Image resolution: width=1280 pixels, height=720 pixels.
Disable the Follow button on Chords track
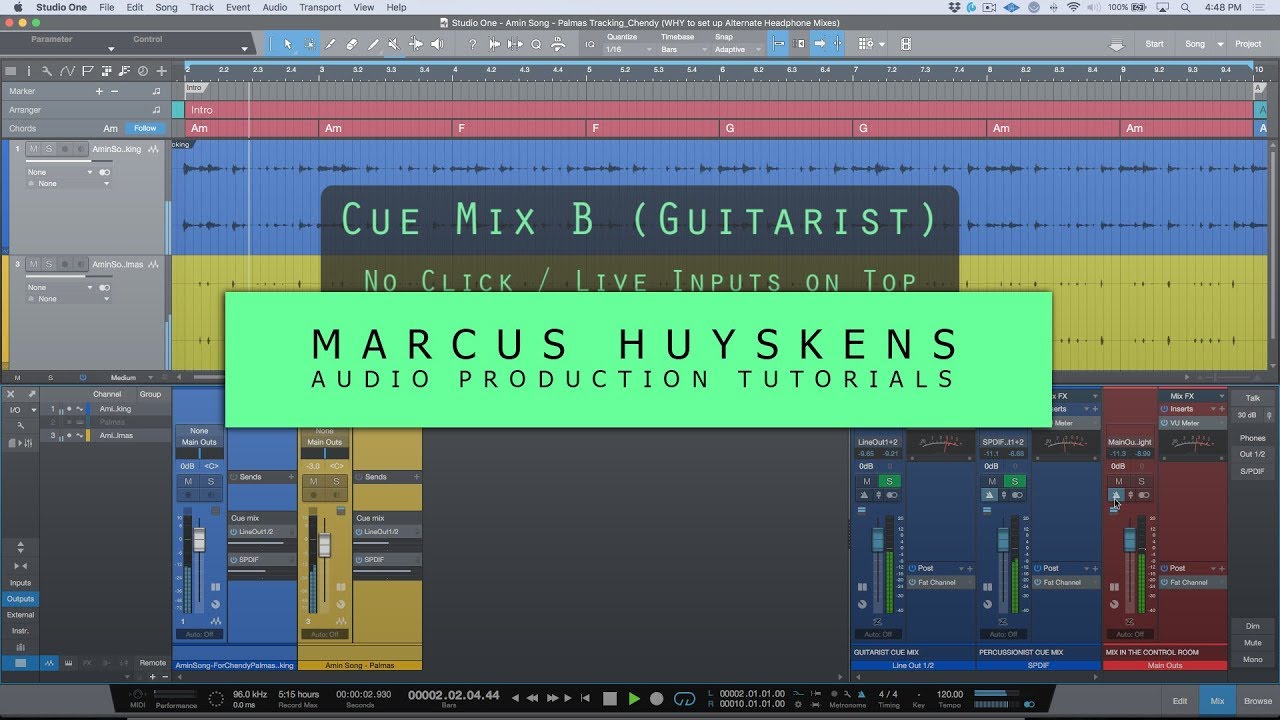point(146,128)
